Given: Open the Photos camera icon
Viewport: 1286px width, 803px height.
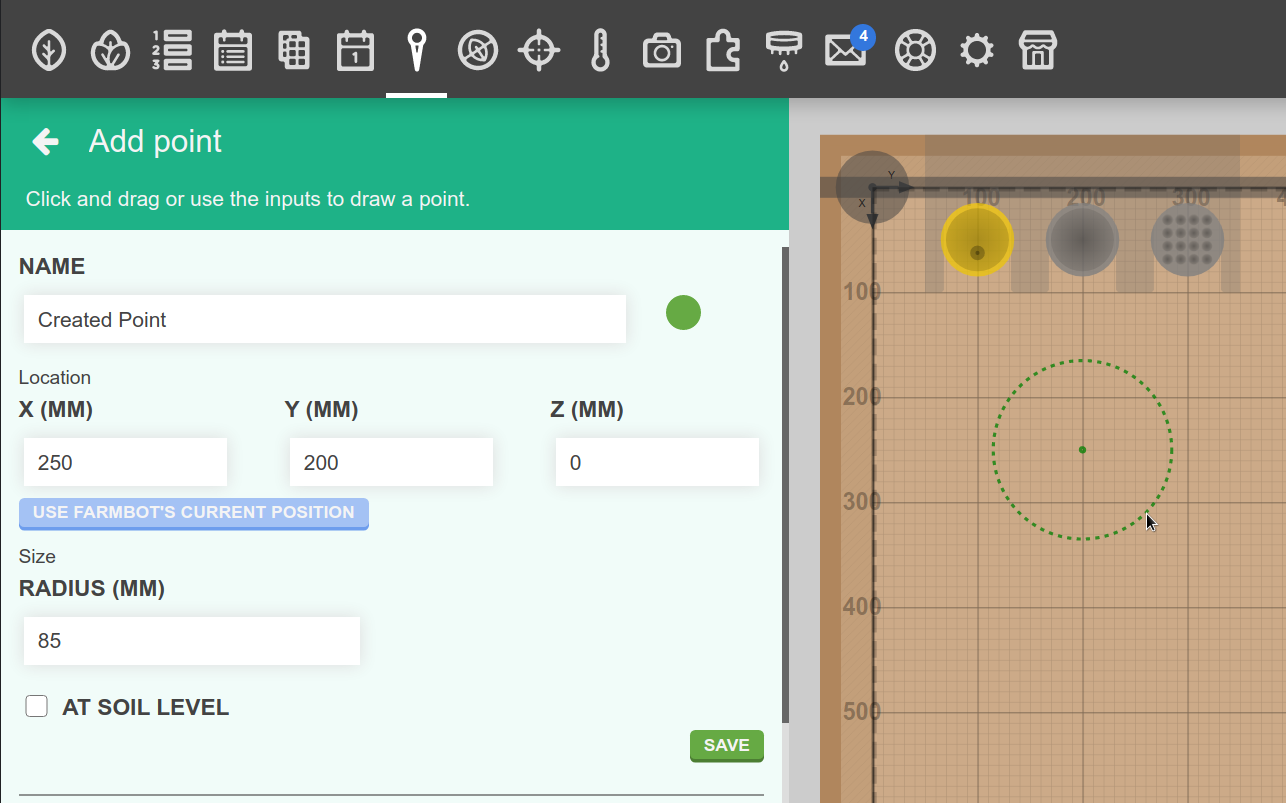Looking at the screenshot, I should click(661, 50).
